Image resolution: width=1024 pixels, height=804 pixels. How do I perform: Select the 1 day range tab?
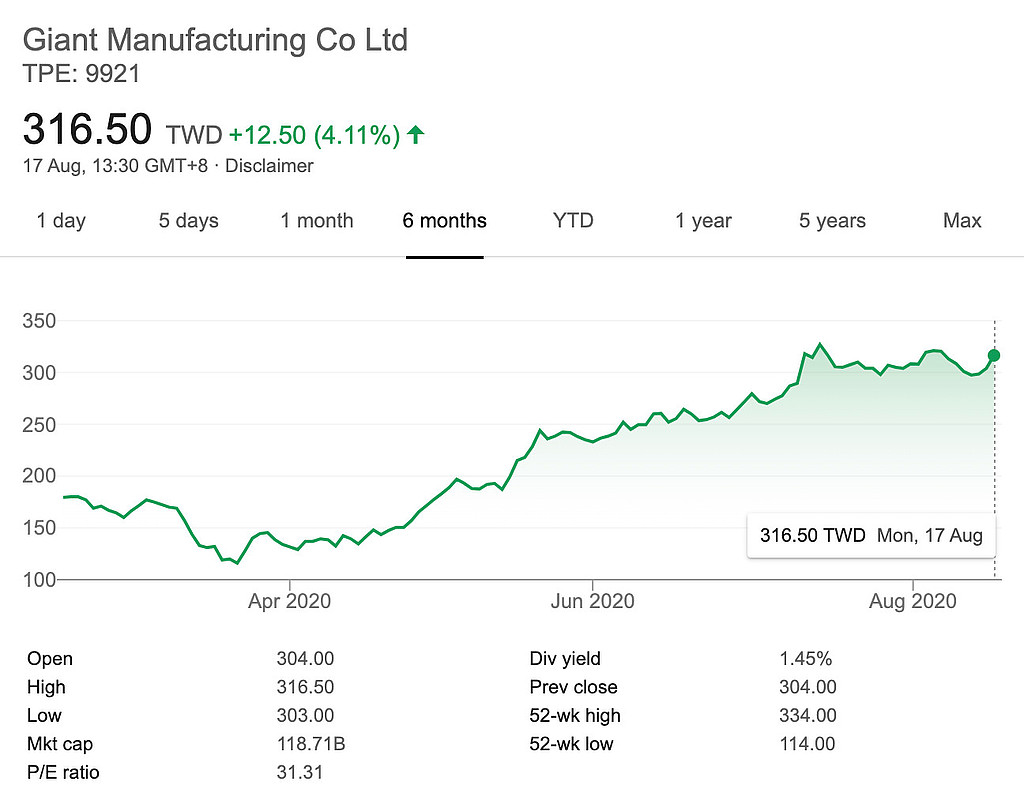(x=61, y=221)
